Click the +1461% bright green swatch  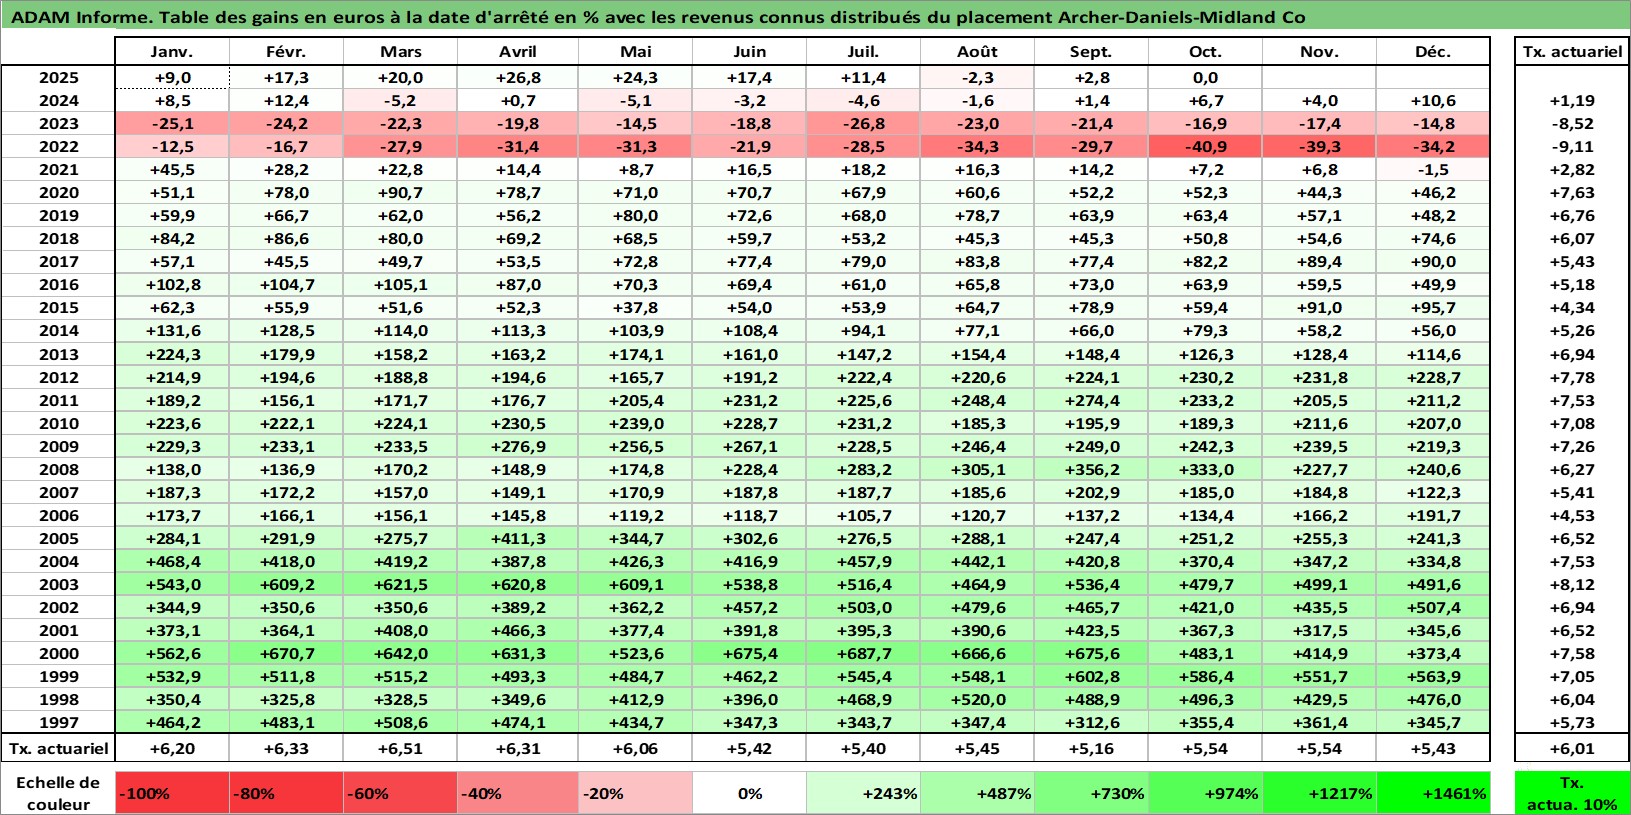point(1433,793)
